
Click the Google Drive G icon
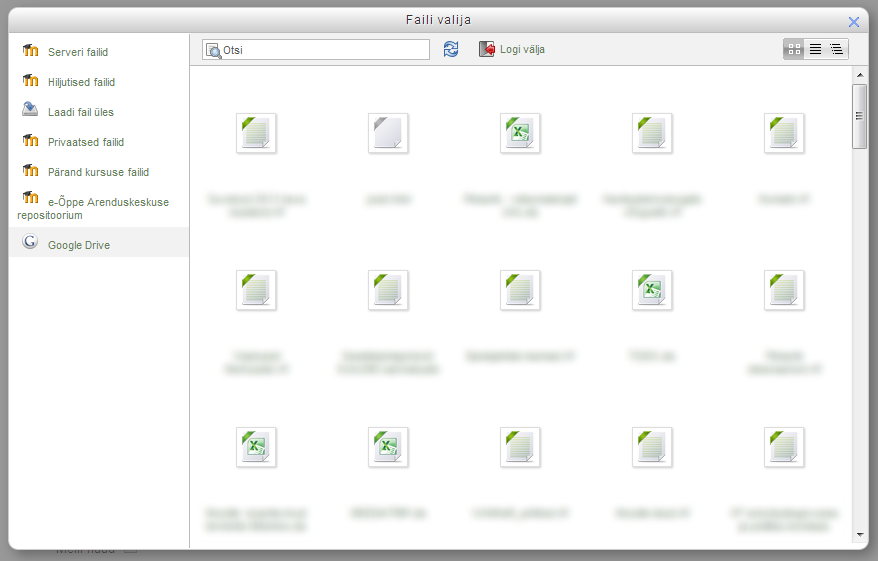[x=30, y=242]
